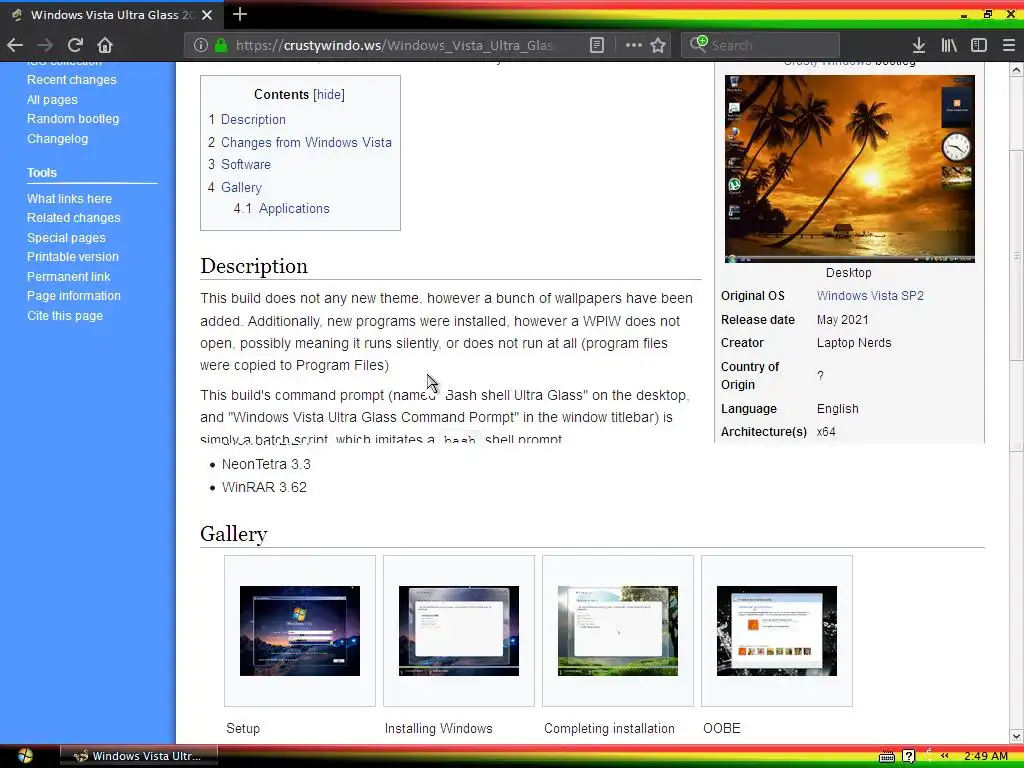This screenshot has height=768, width=1024.
Task: Click the Search input field
Action: (x=760, y=45)
